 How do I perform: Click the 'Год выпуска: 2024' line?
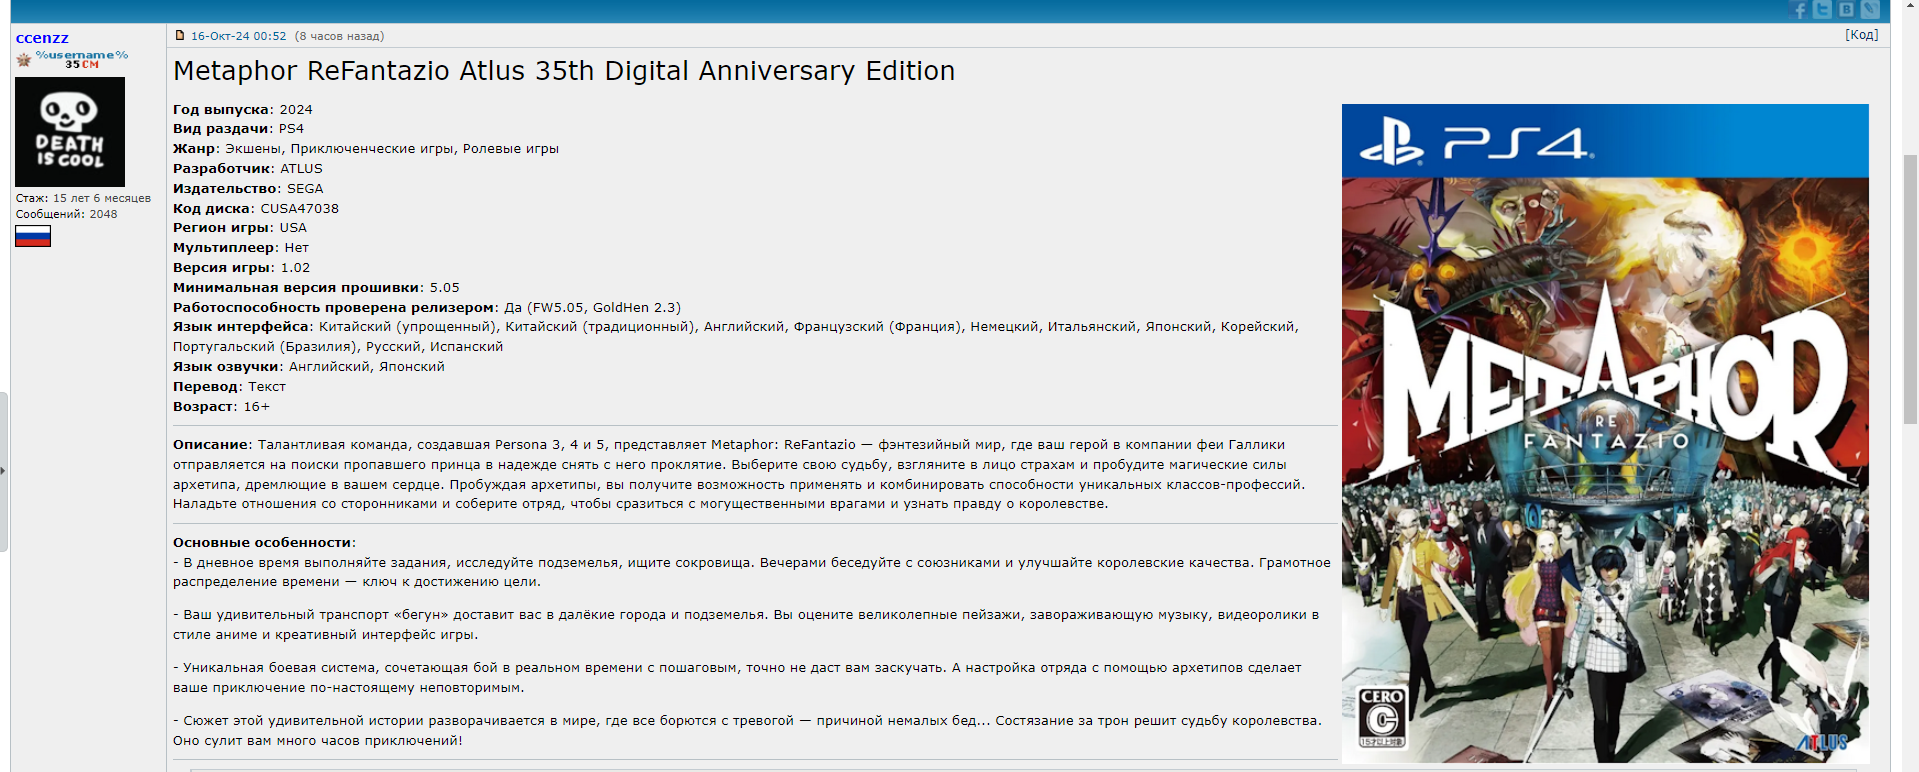coord(243,110)
